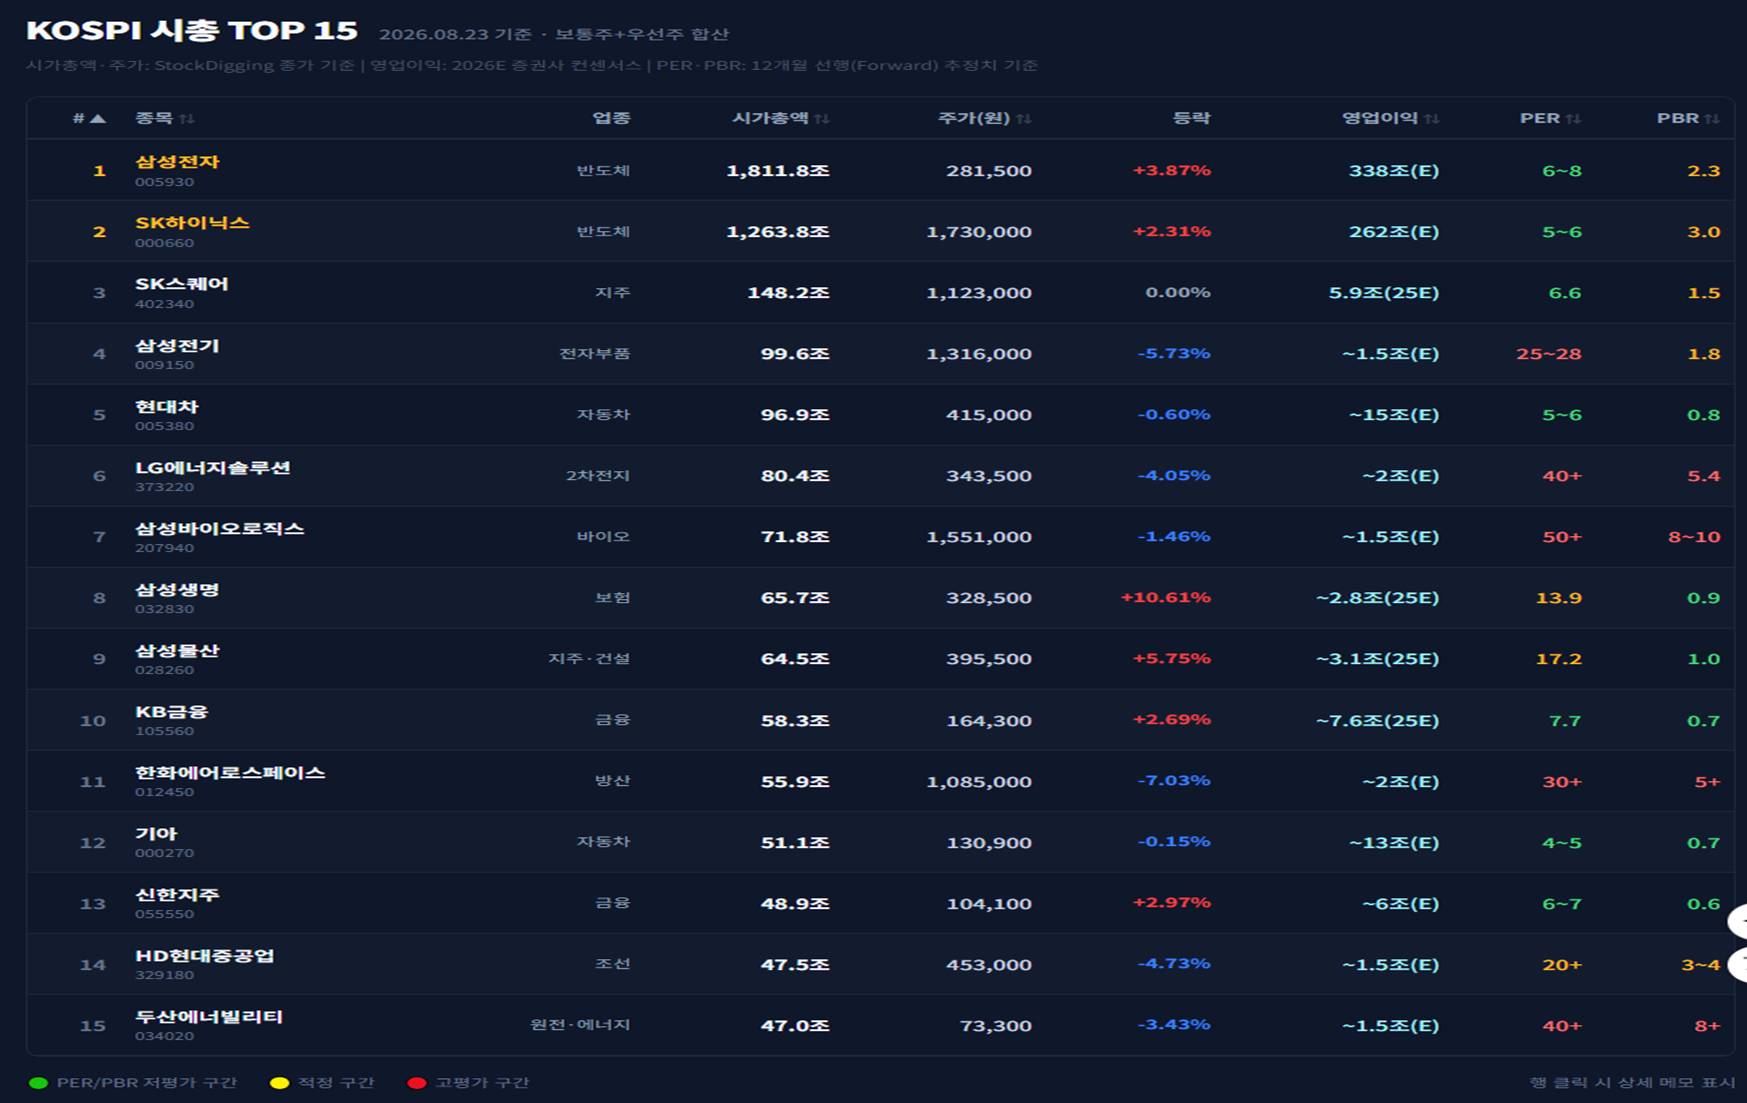Open the 두산에너빌리티 row memo
Image resolution: width=1747 pixels, height=1103 pixels.
point(880,1025)
